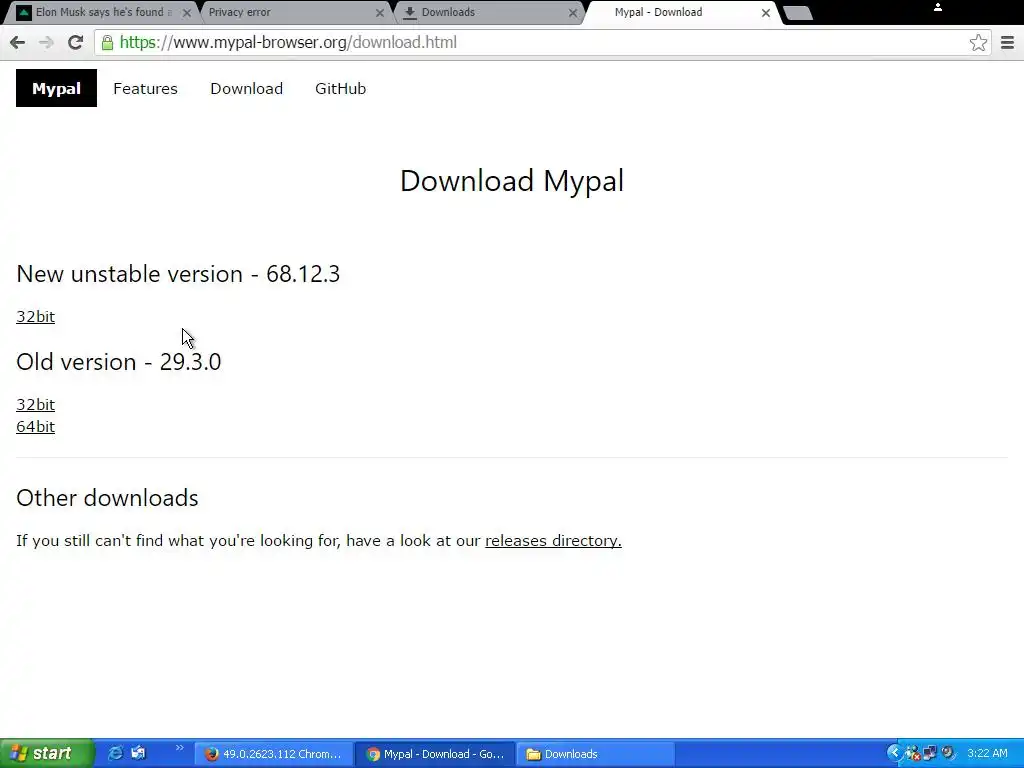
Task: Open the Features nav link
Action: coord(145,88)
